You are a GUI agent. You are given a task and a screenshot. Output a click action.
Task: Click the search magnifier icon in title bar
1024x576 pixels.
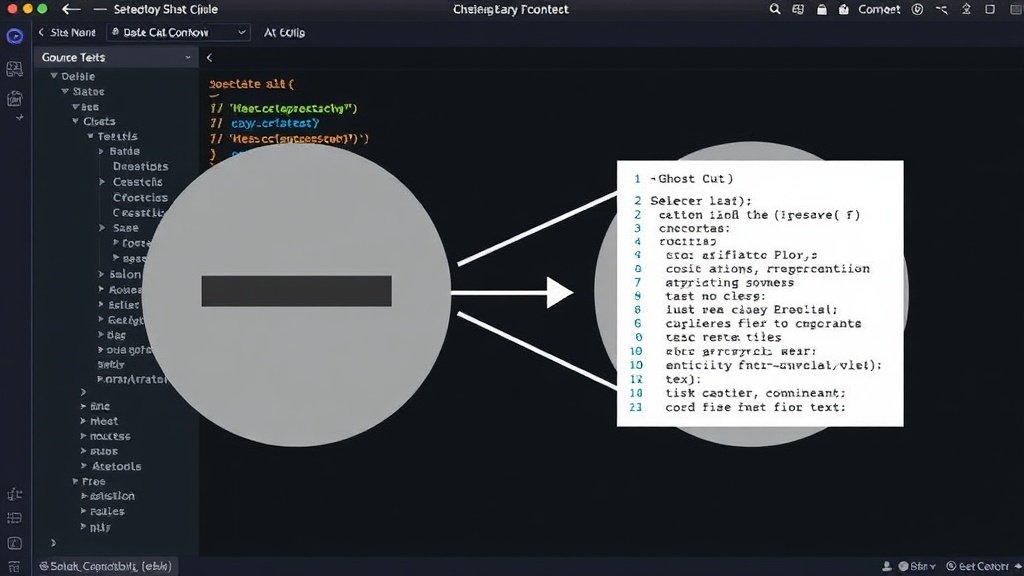point(775,9)
